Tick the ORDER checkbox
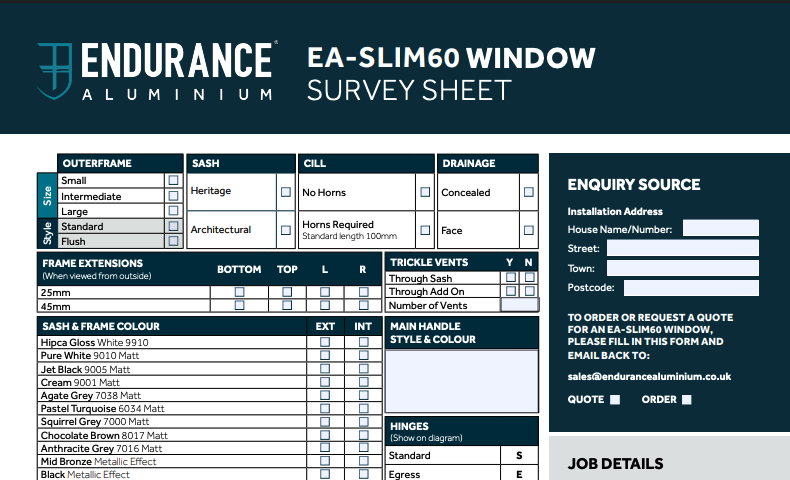 click(687, 400)
